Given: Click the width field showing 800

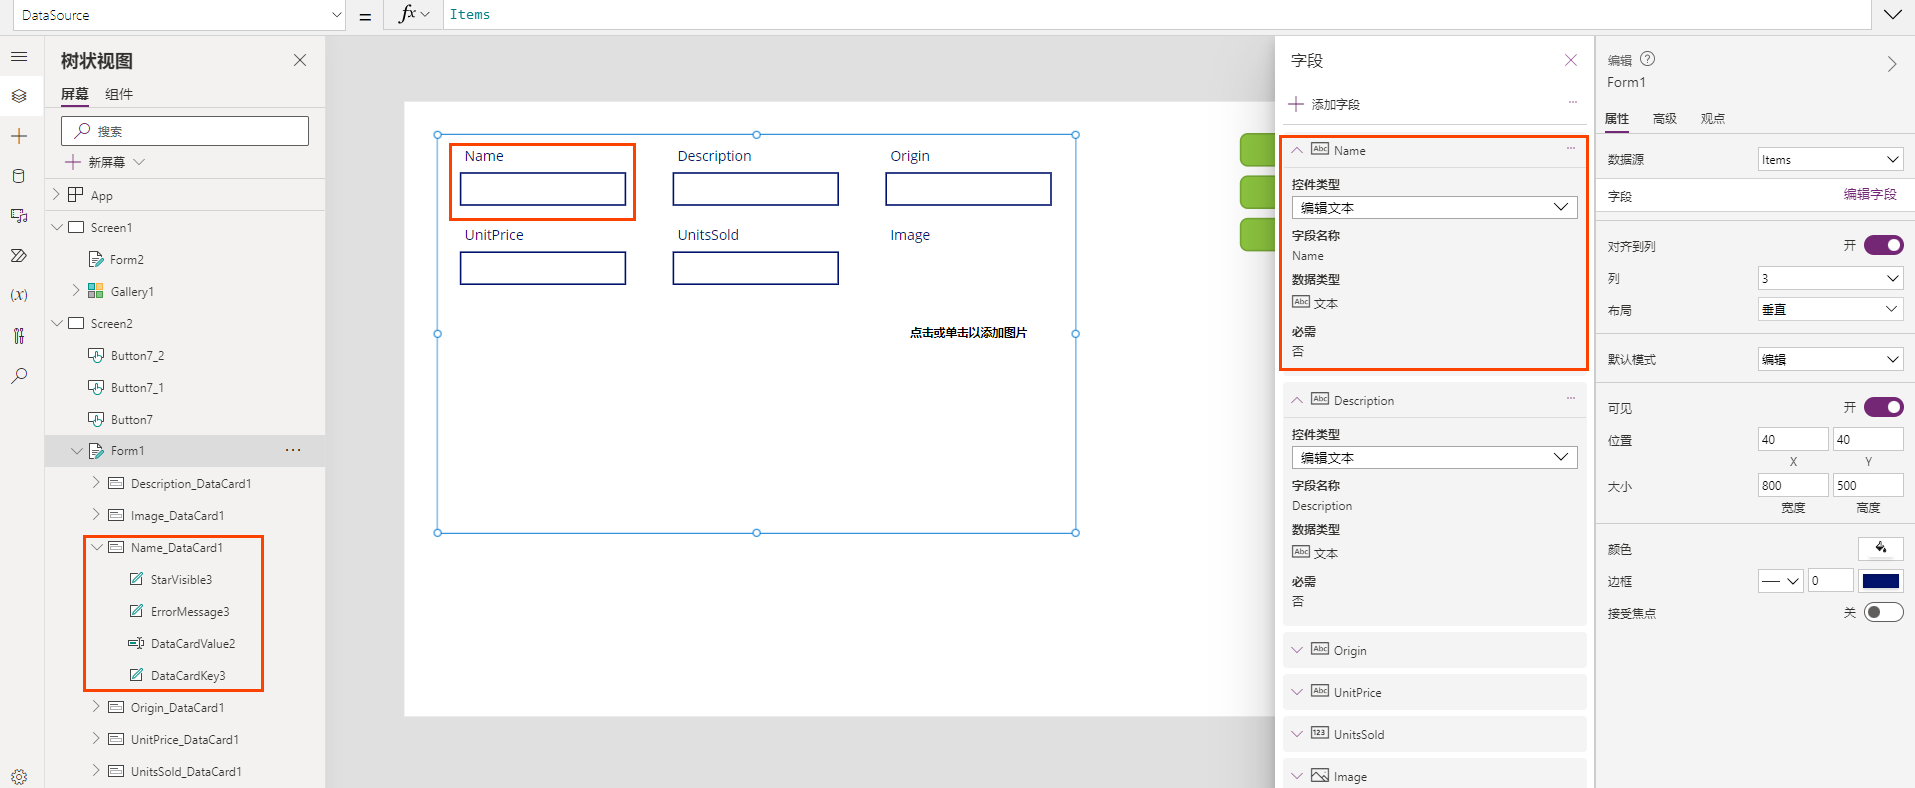Looking at the screenshot, I should (1793, 485).
